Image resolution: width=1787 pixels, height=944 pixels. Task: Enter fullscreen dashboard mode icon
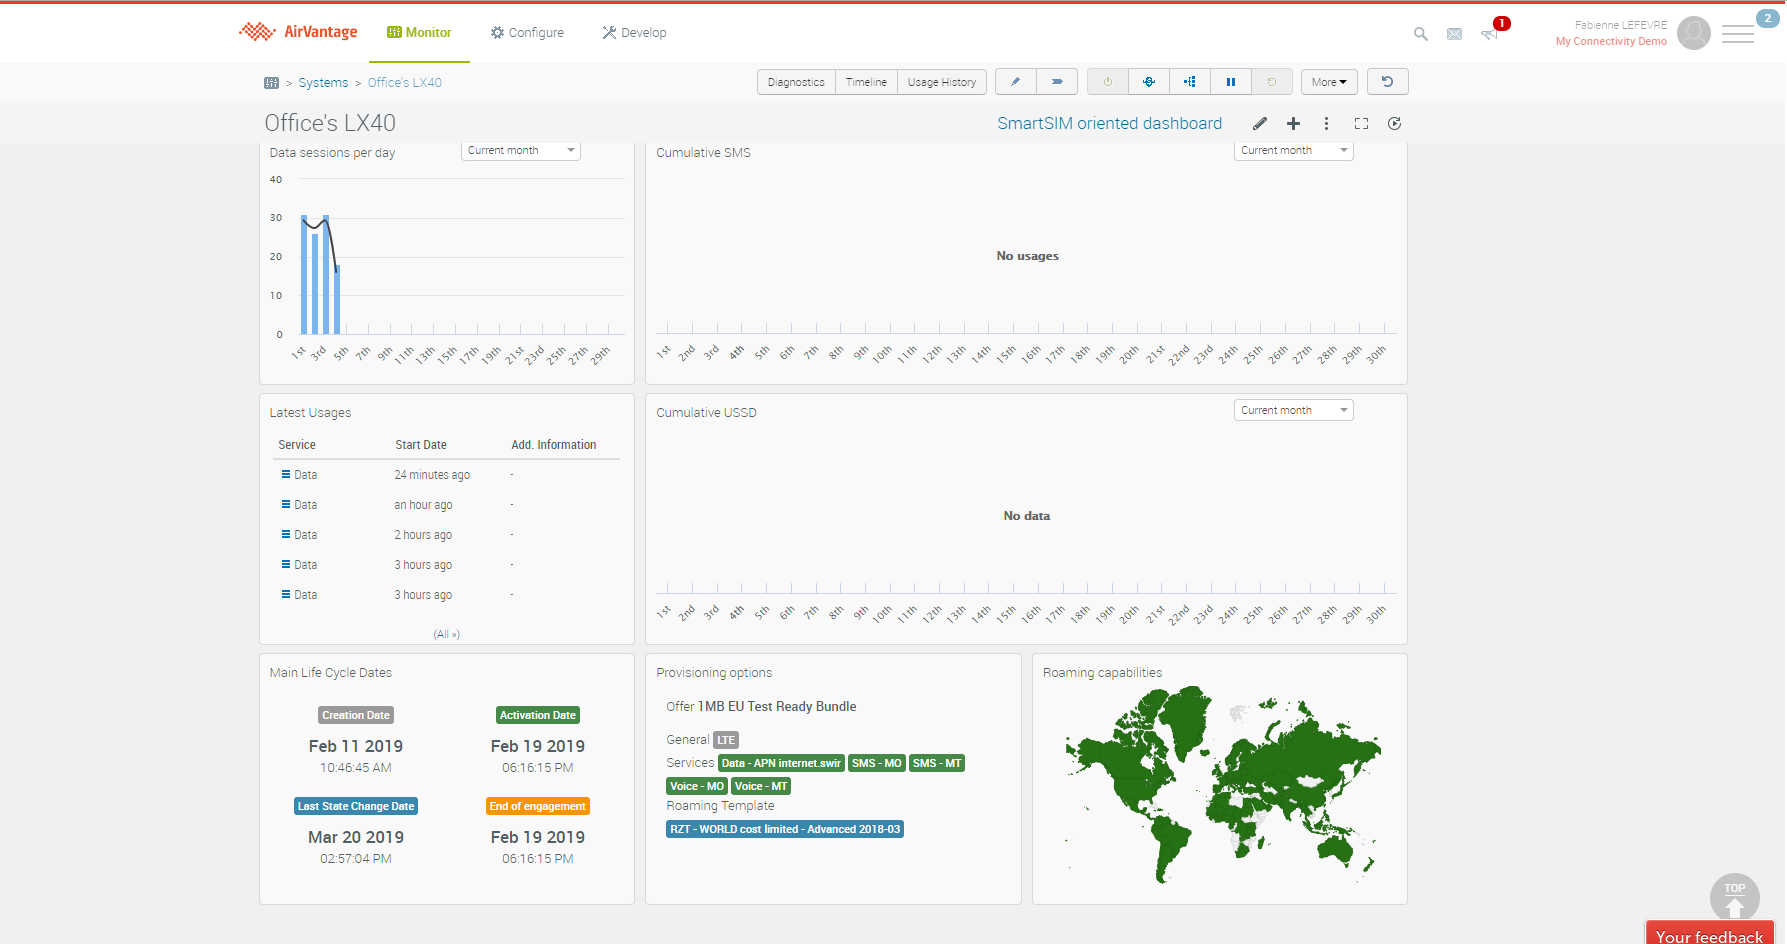[1361, 124]
